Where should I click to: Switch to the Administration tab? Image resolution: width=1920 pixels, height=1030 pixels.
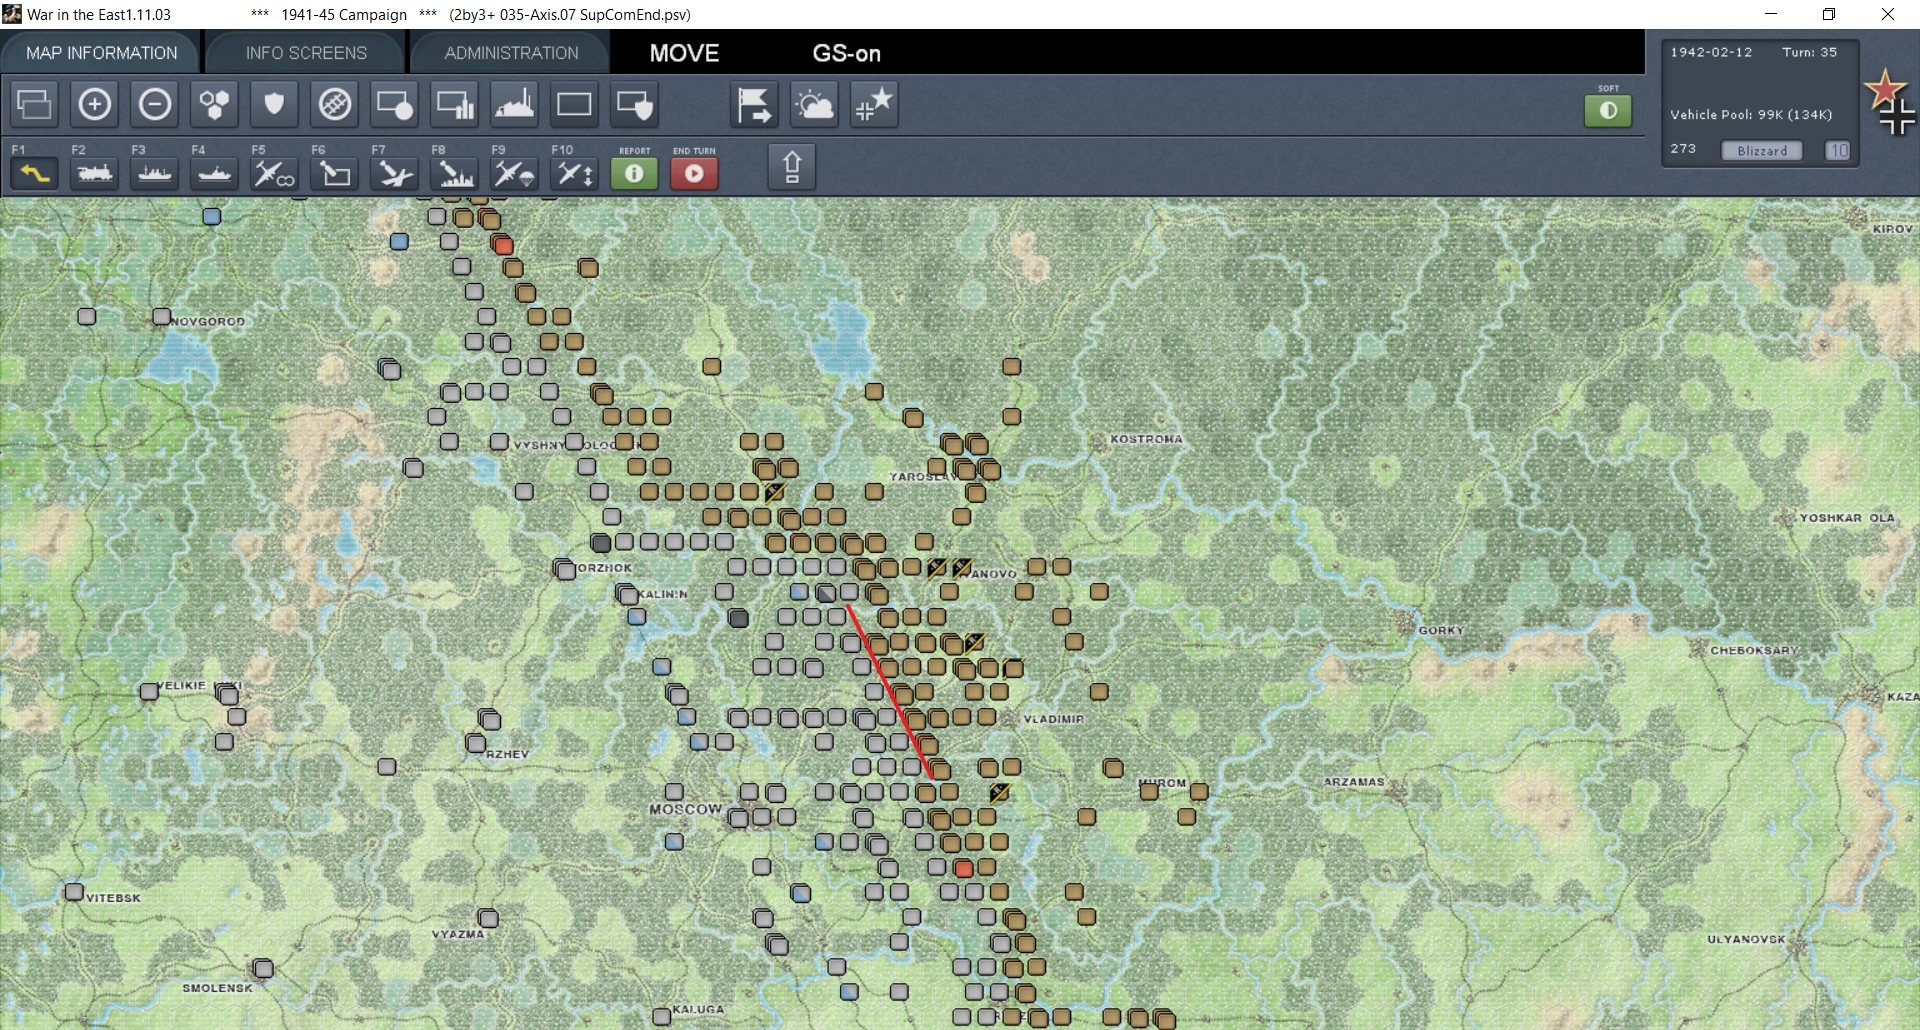pos(511,53)
